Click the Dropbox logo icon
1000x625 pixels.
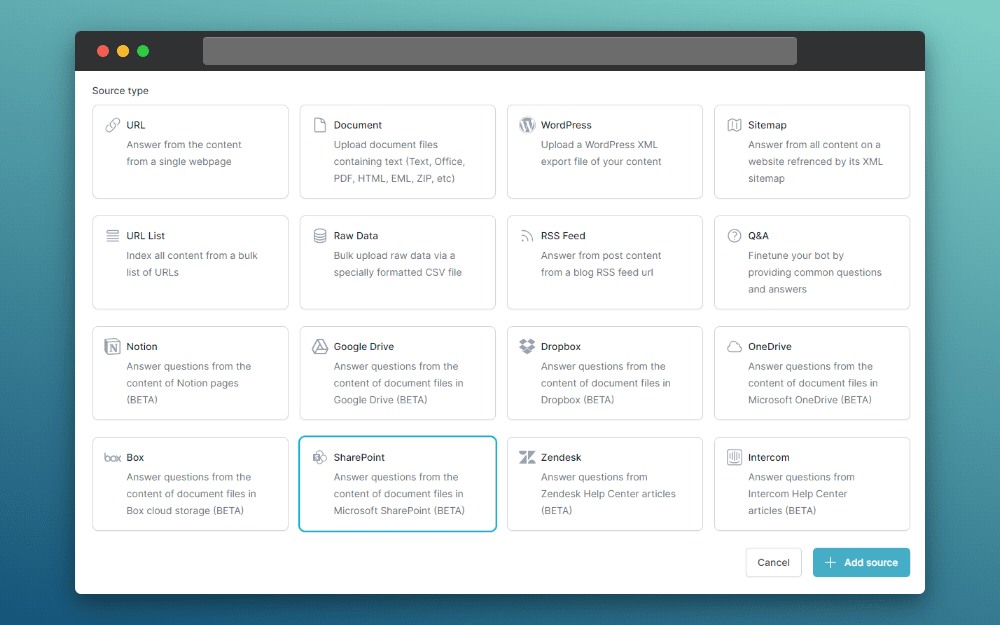(527, 347)
